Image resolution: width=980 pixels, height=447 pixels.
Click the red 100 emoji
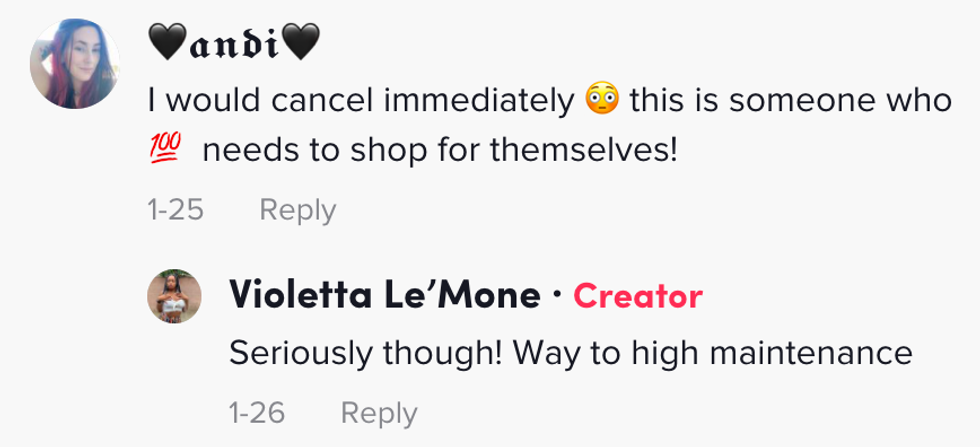click(x=163, y=151)
